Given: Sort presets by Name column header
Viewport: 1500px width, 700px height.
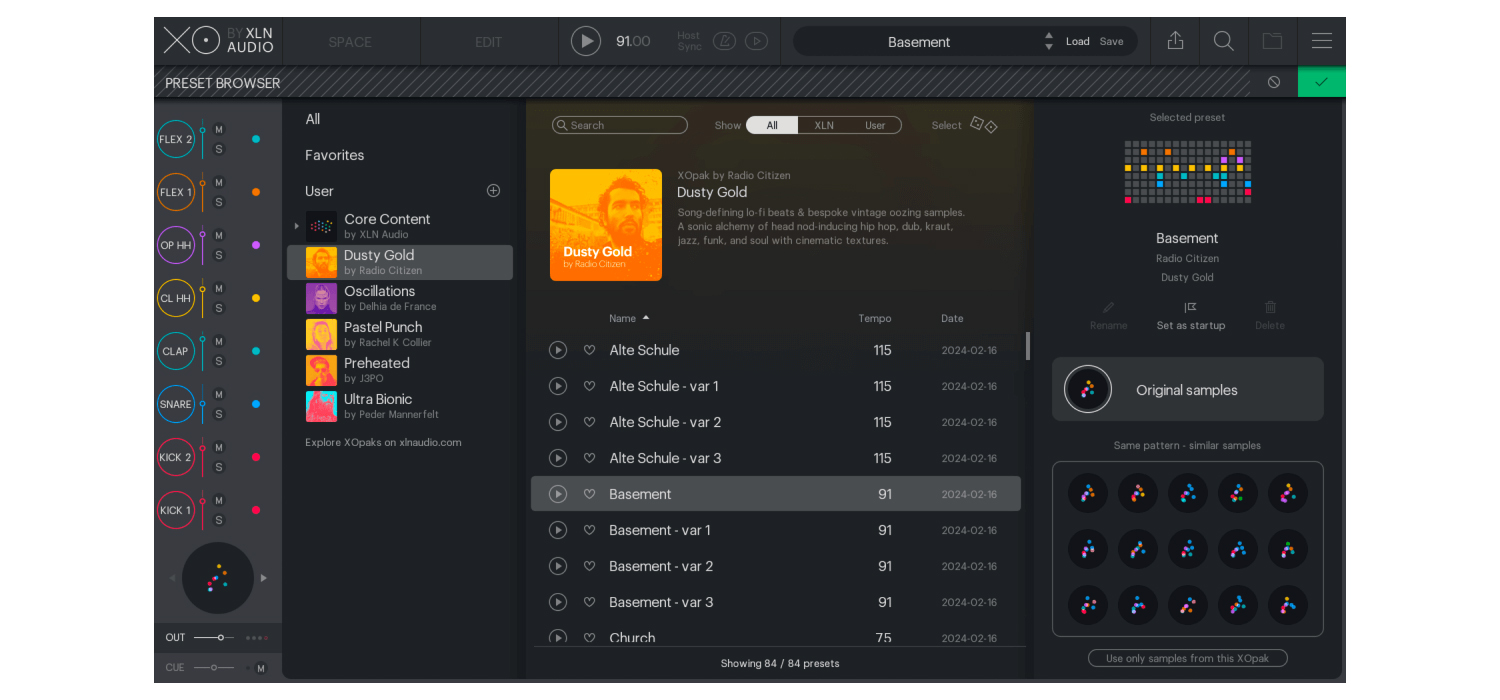Looking at the screenshot, I should pyautogui.click(x=623, y=318).
